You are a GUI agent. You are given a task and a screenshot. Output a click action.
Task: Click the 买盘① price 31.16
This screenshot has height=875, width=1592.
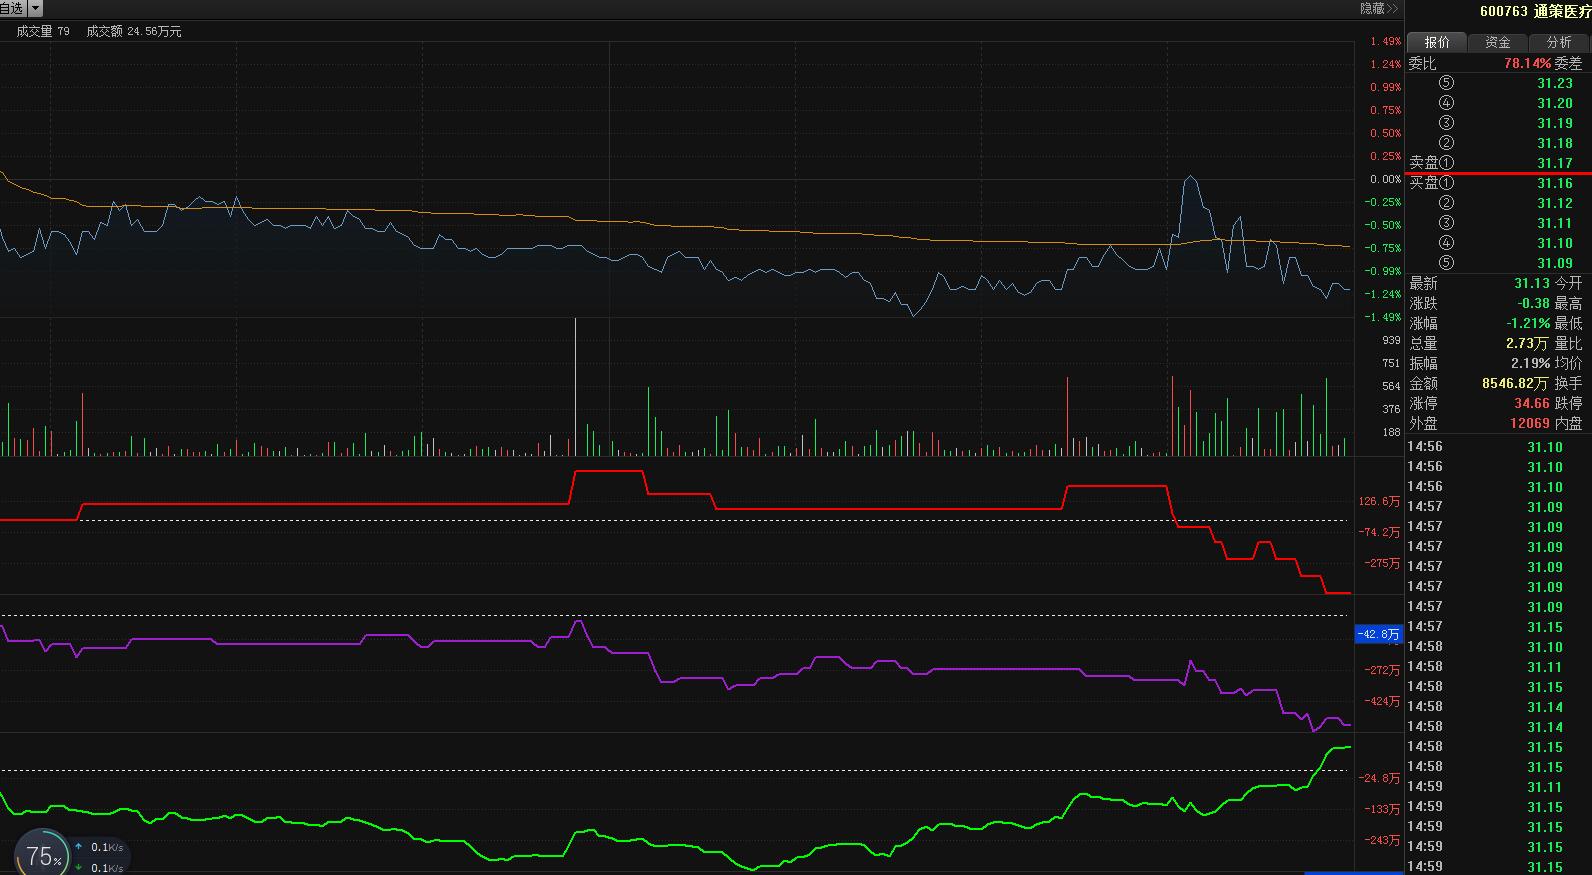pyautogui.click(x=1555, y=183)
